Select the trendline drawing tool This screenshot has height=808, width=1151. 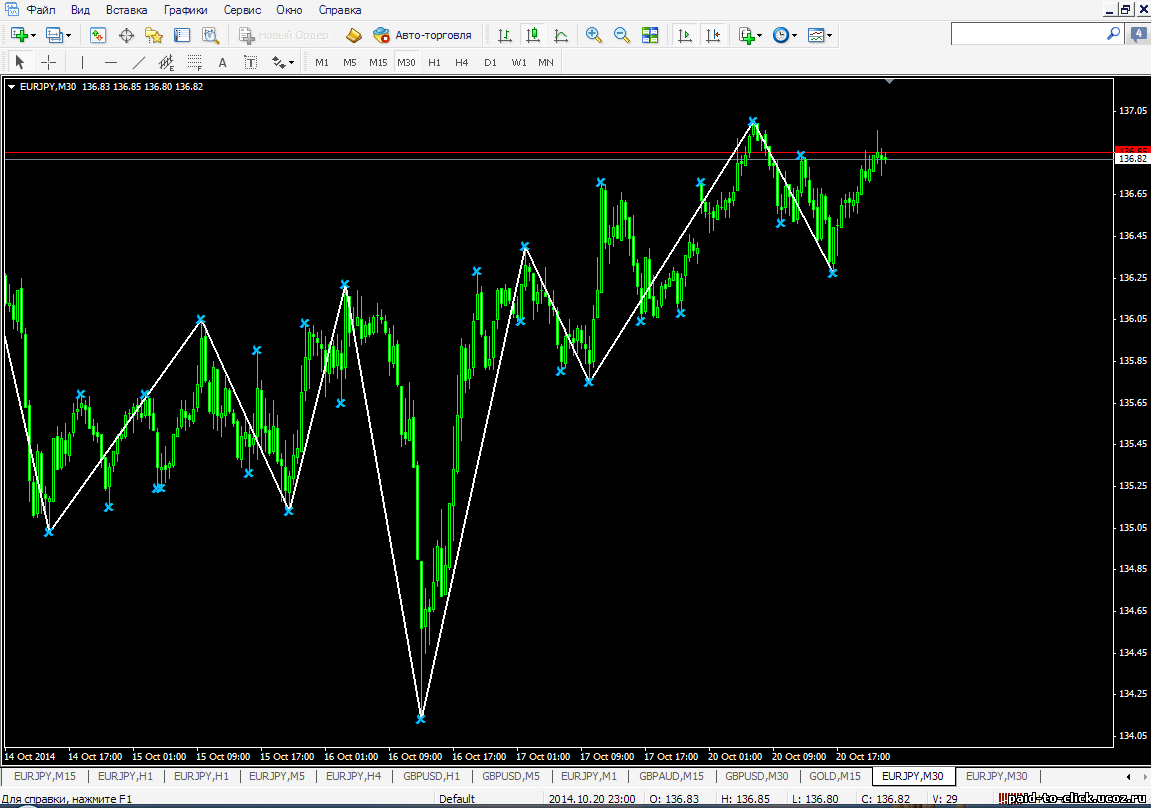pos(139,62)
